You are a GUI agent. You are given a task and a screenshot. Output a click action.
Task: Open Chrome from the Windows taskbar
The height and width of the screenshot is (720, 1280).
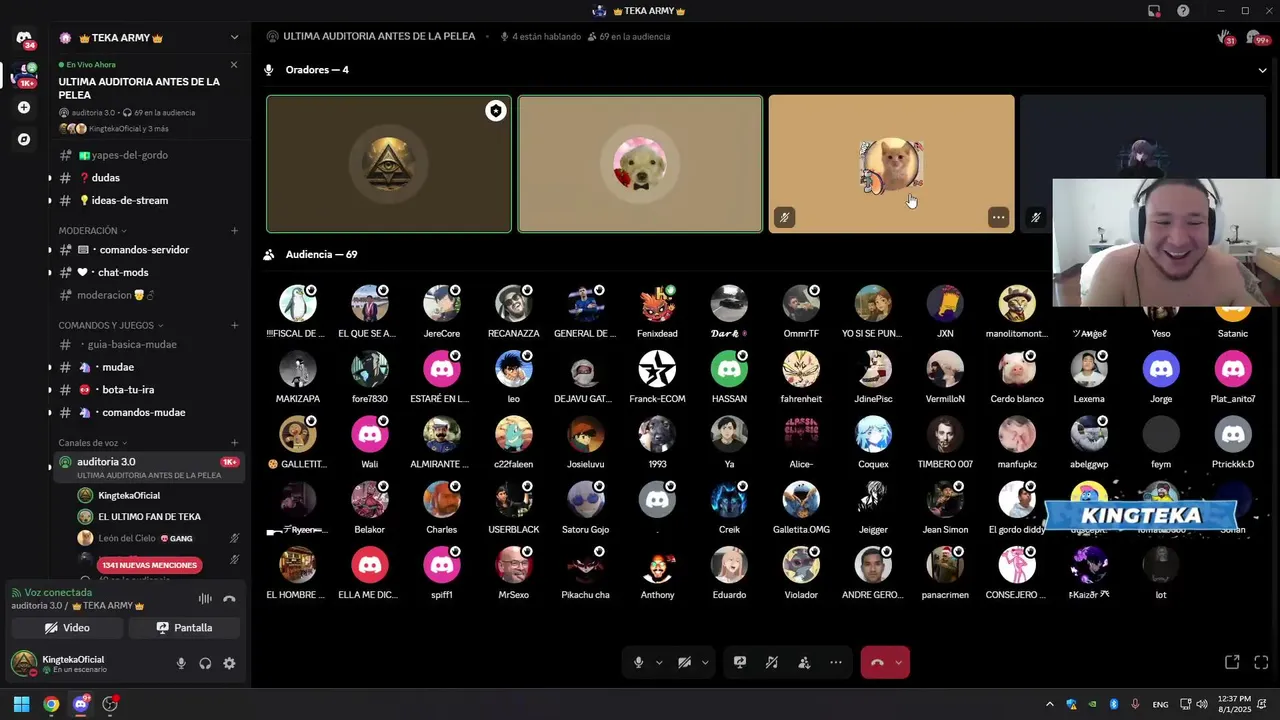point(51,704)
